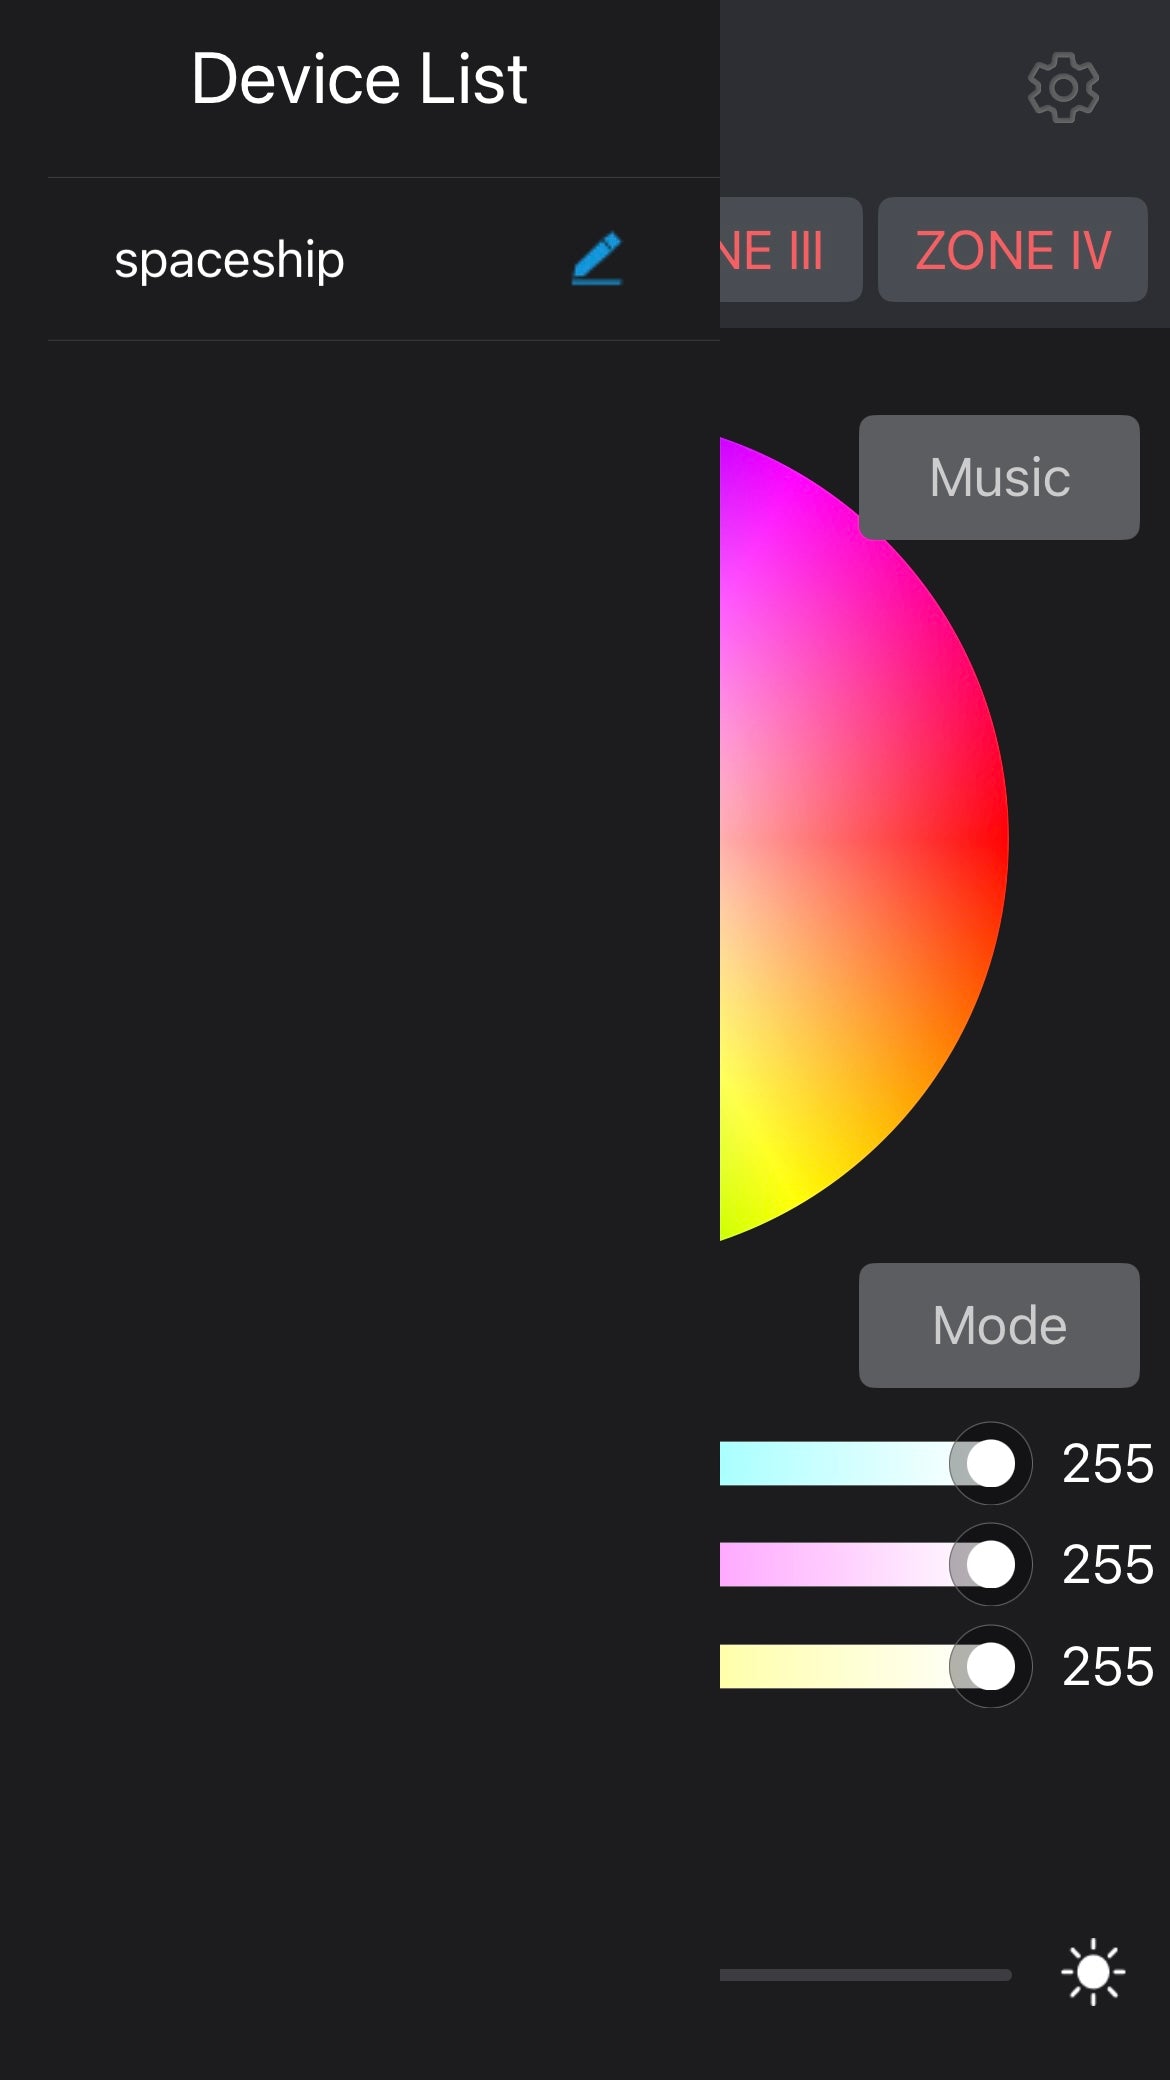The image size is (1170, 2080).
Task: Click the magenta slider's white knob
Action: [991, 1565]
